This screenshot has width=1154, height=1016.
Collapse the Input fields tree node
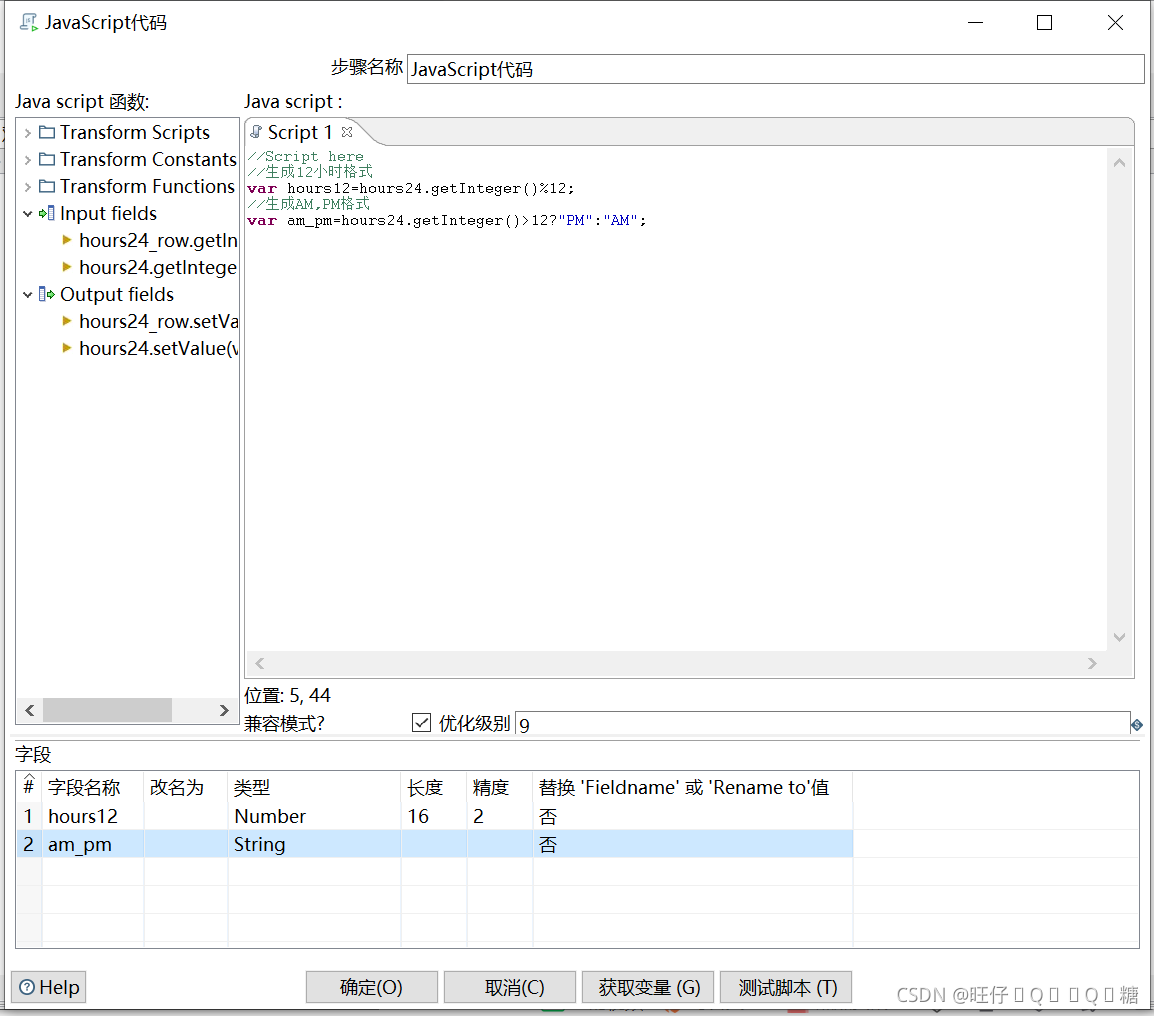point(27,214)
